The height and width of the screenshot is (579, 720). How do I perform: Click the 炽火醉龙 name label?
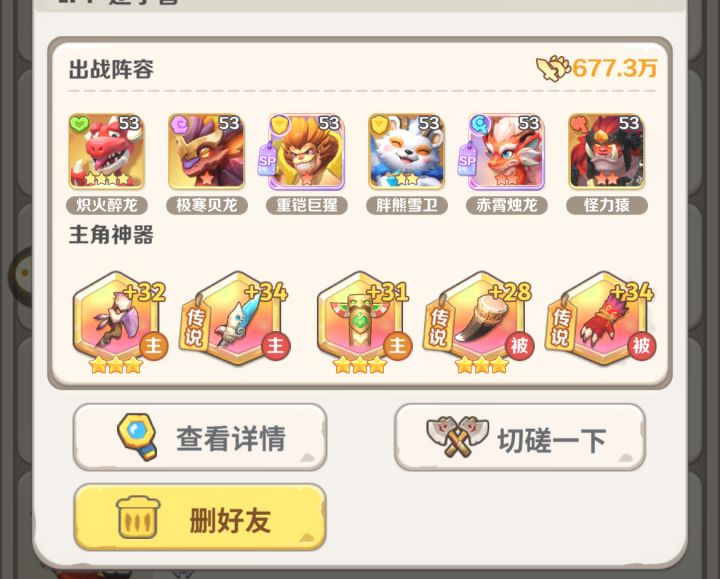click(x=107, y=205)
